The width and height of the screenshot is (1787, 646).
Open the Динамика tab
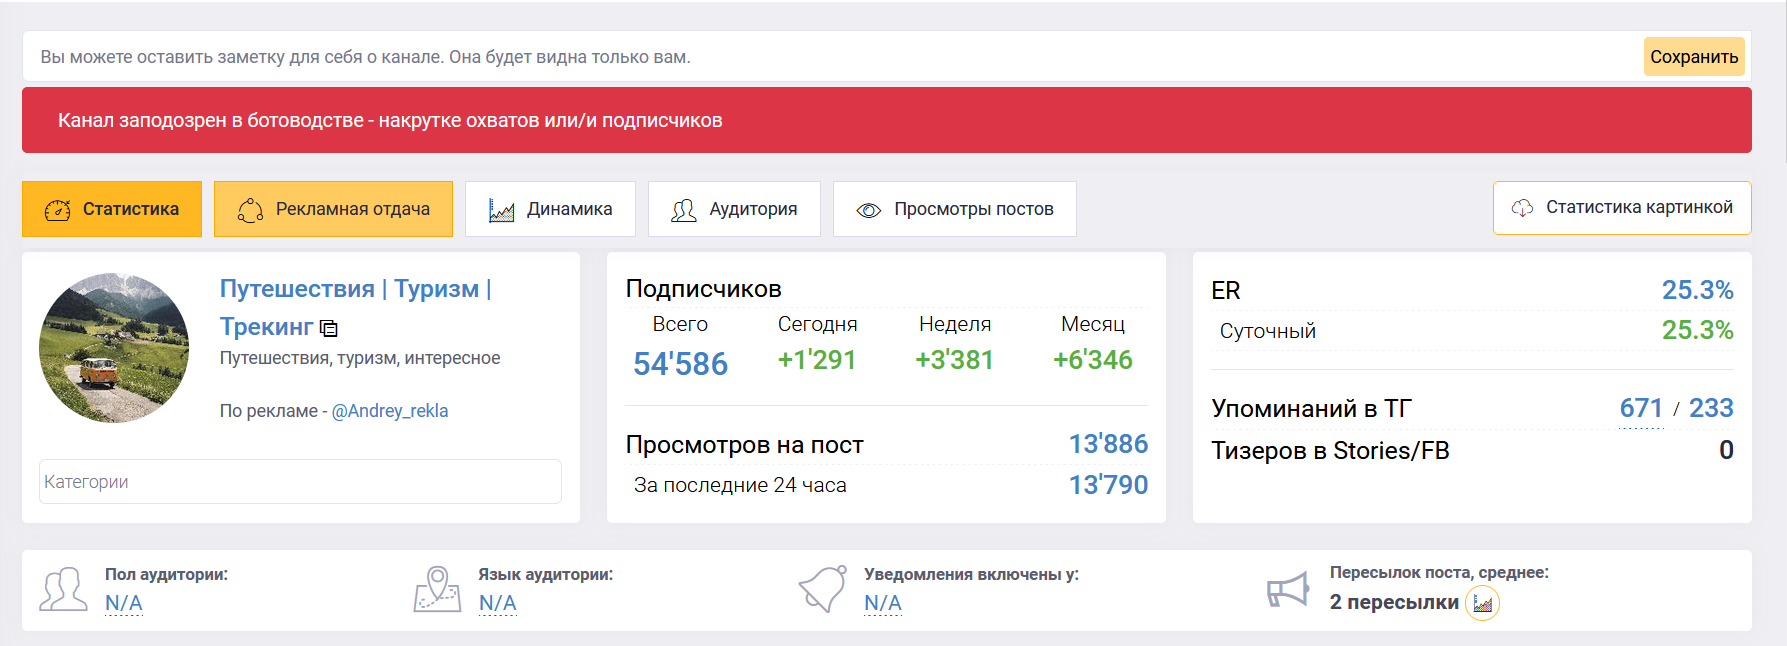pyautogui.click(x=550, y=209)
